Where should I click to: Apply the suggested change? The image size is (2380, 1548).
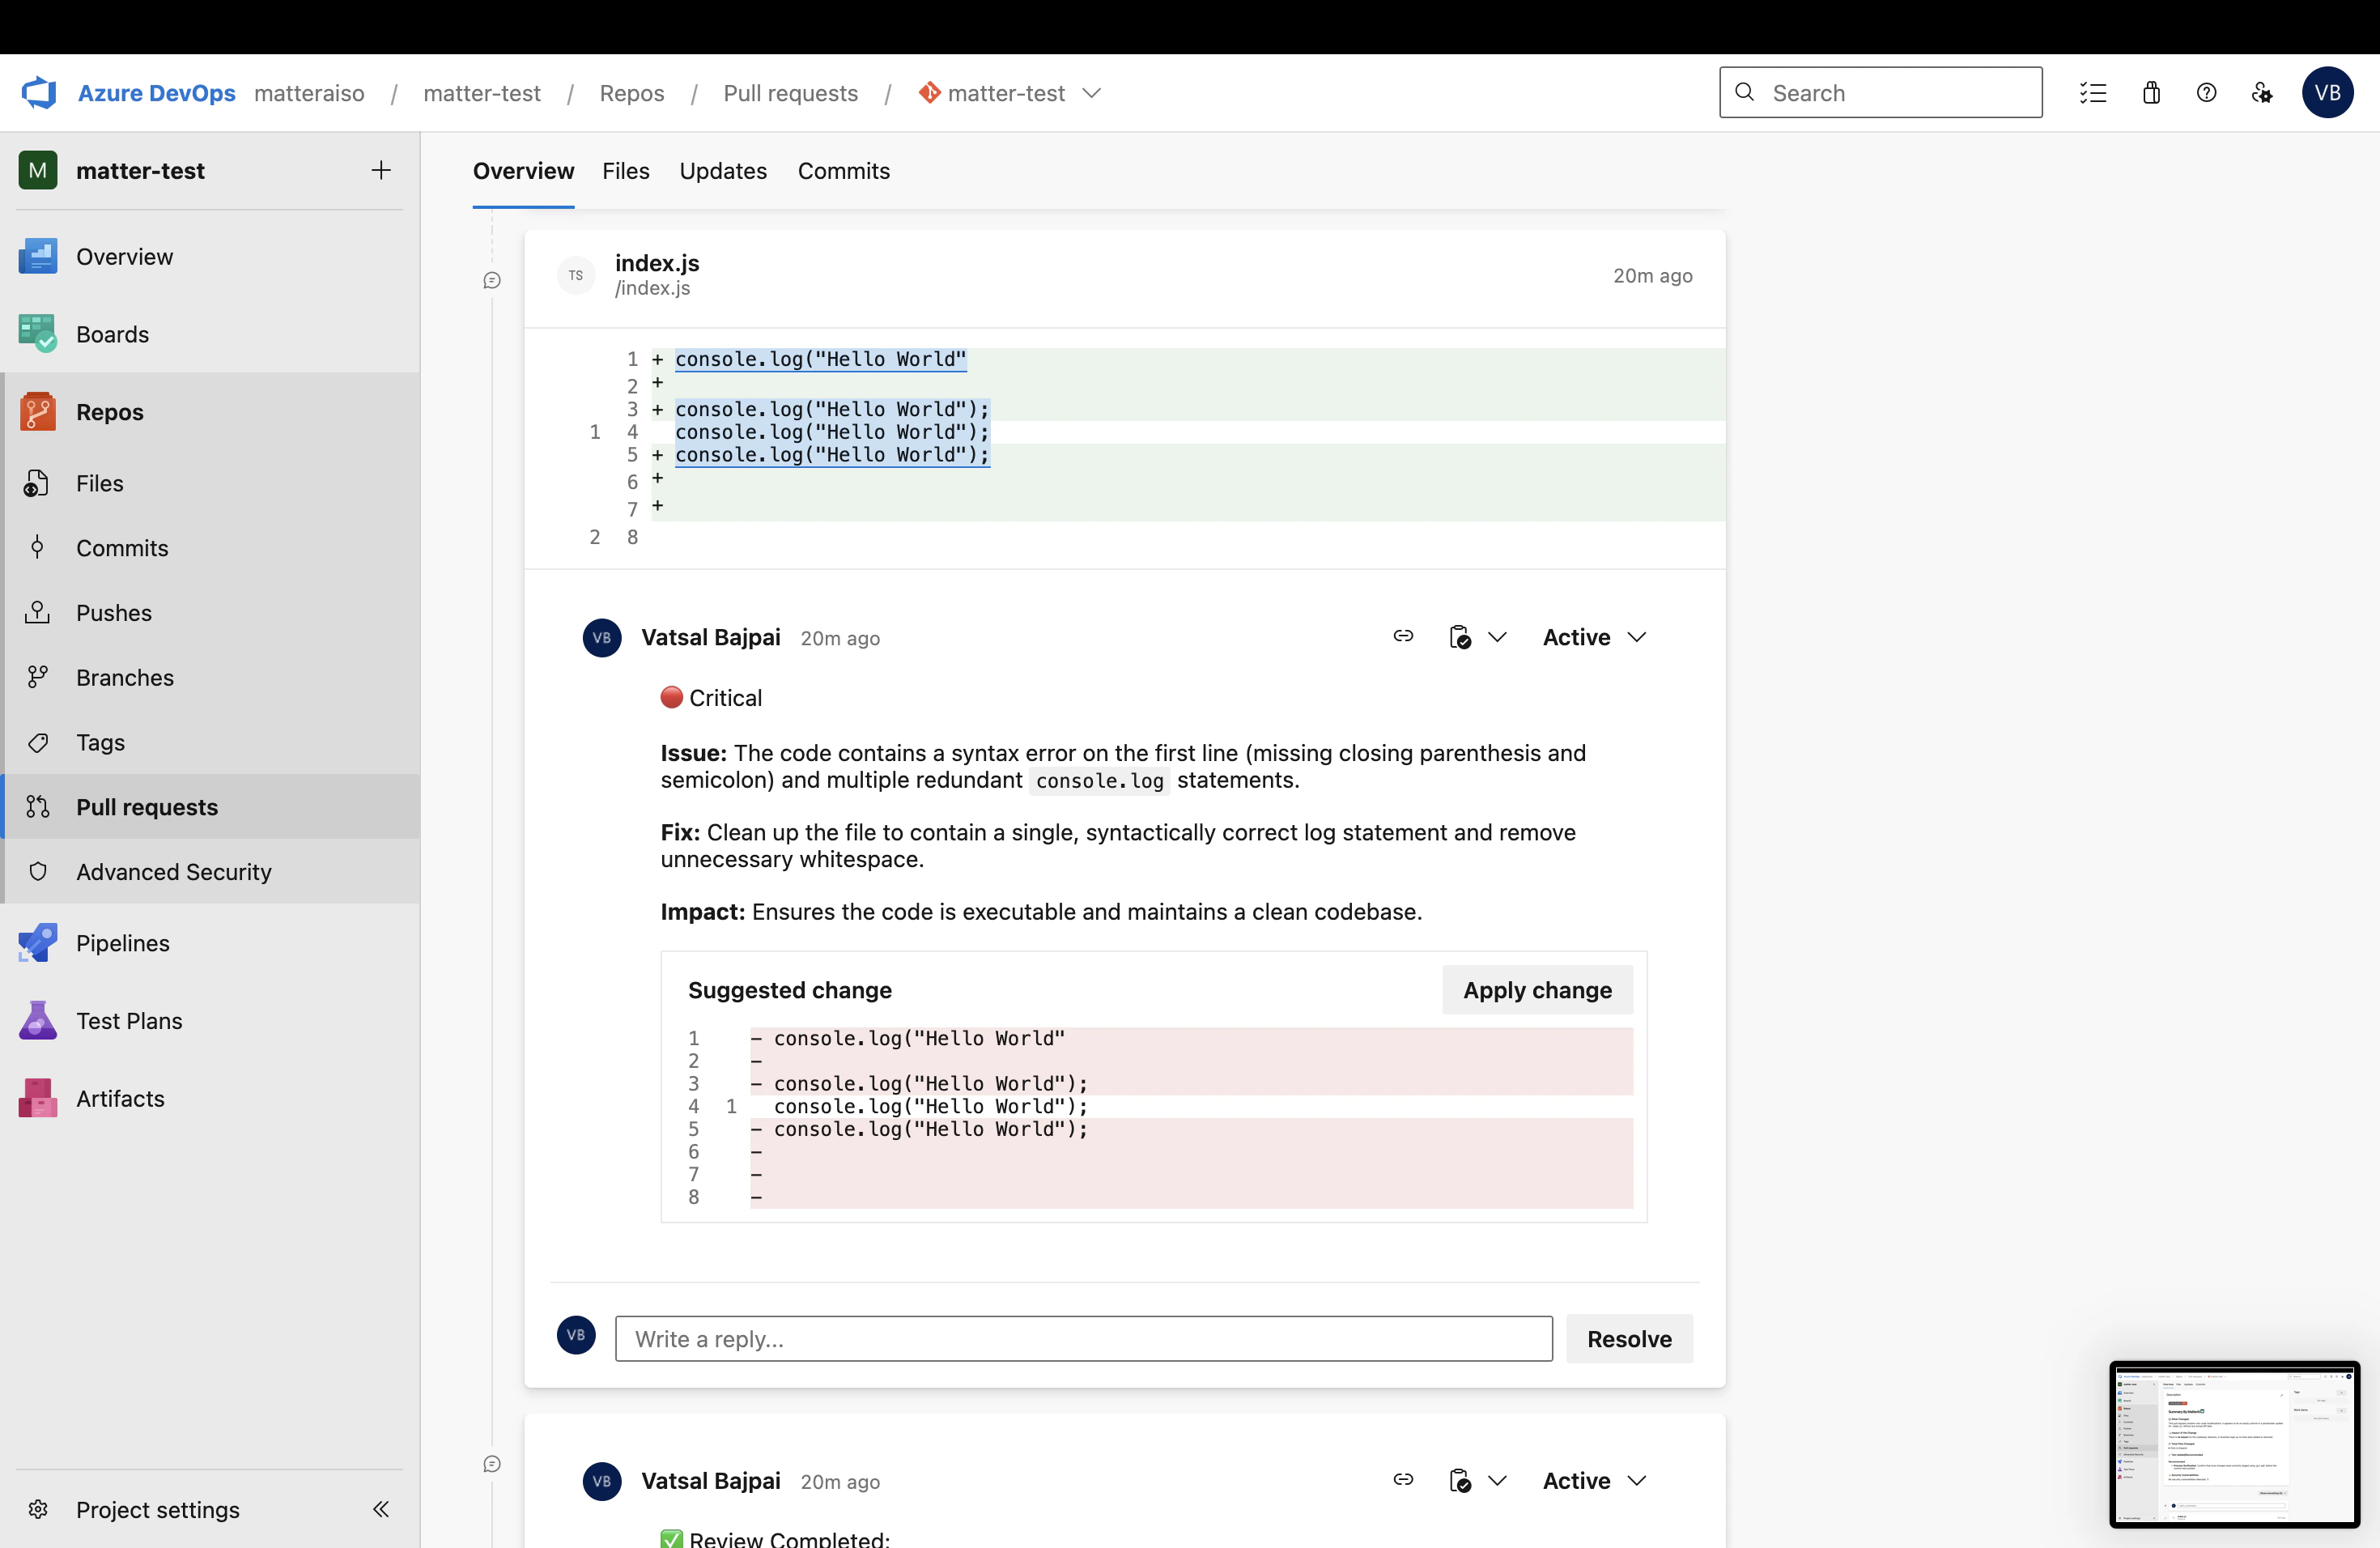tap(1537, 990)
